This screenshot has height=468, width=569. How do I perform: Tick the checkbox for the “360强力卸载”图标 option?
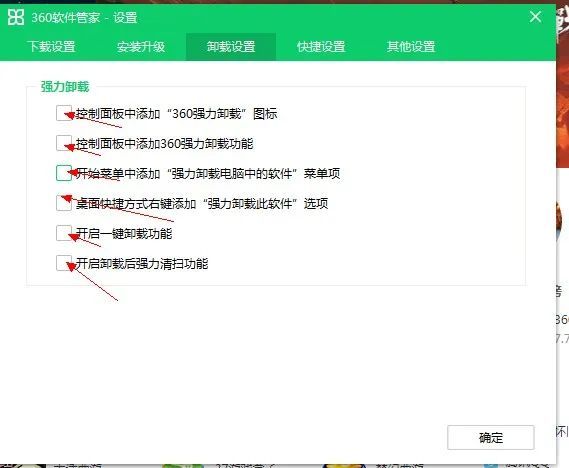(x=64, y=113)
